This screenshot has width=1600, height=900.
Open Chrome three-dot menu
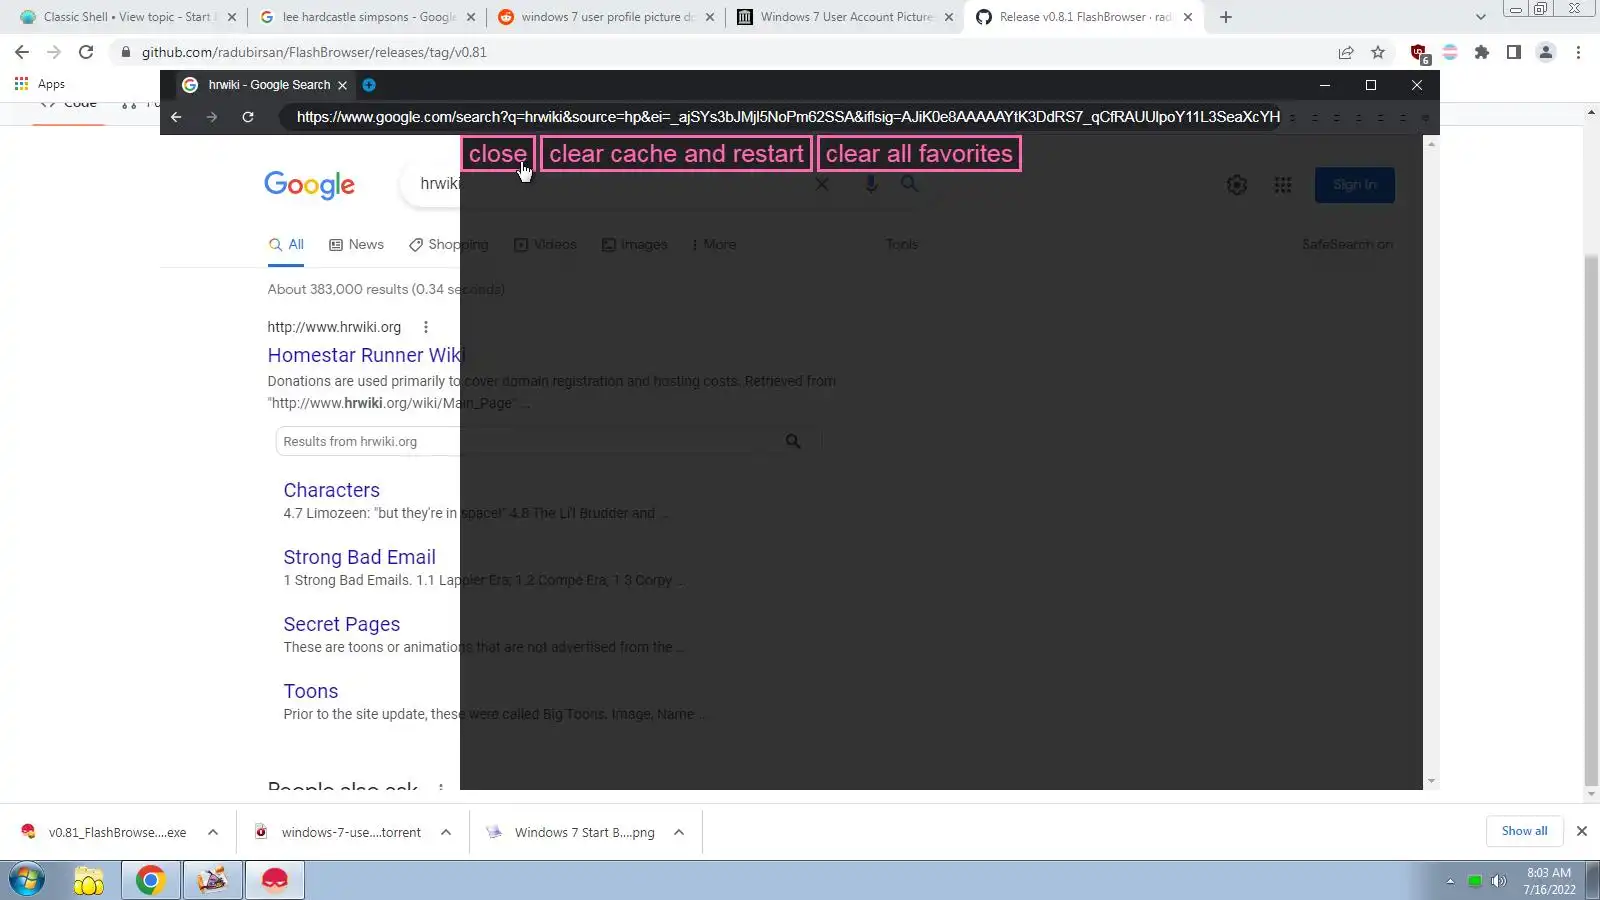(x=1578, y=52)
